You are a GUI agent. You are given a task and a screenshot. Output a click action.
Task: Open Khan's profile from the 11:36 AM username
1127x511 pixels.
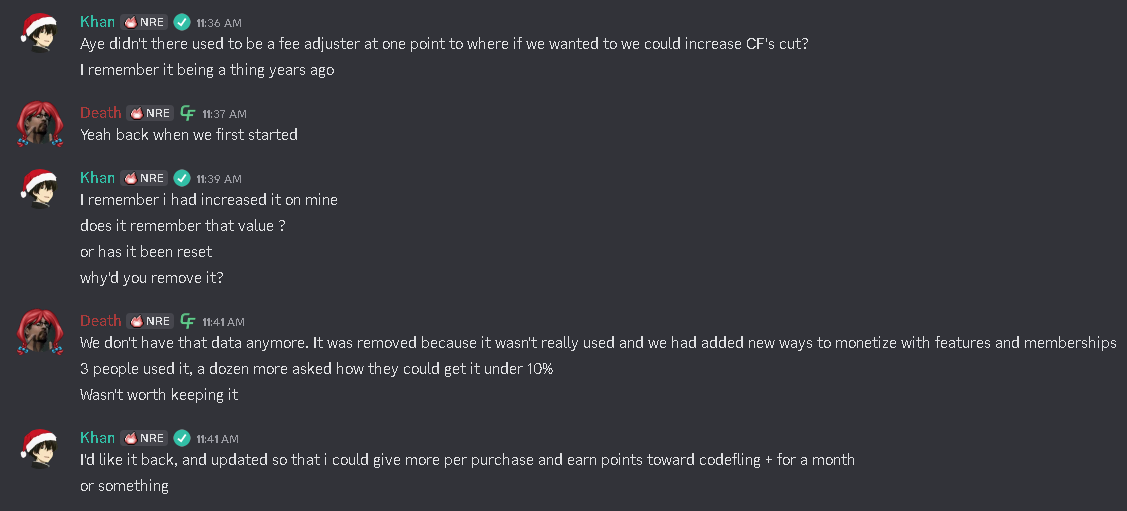click(x=97, y=21)
